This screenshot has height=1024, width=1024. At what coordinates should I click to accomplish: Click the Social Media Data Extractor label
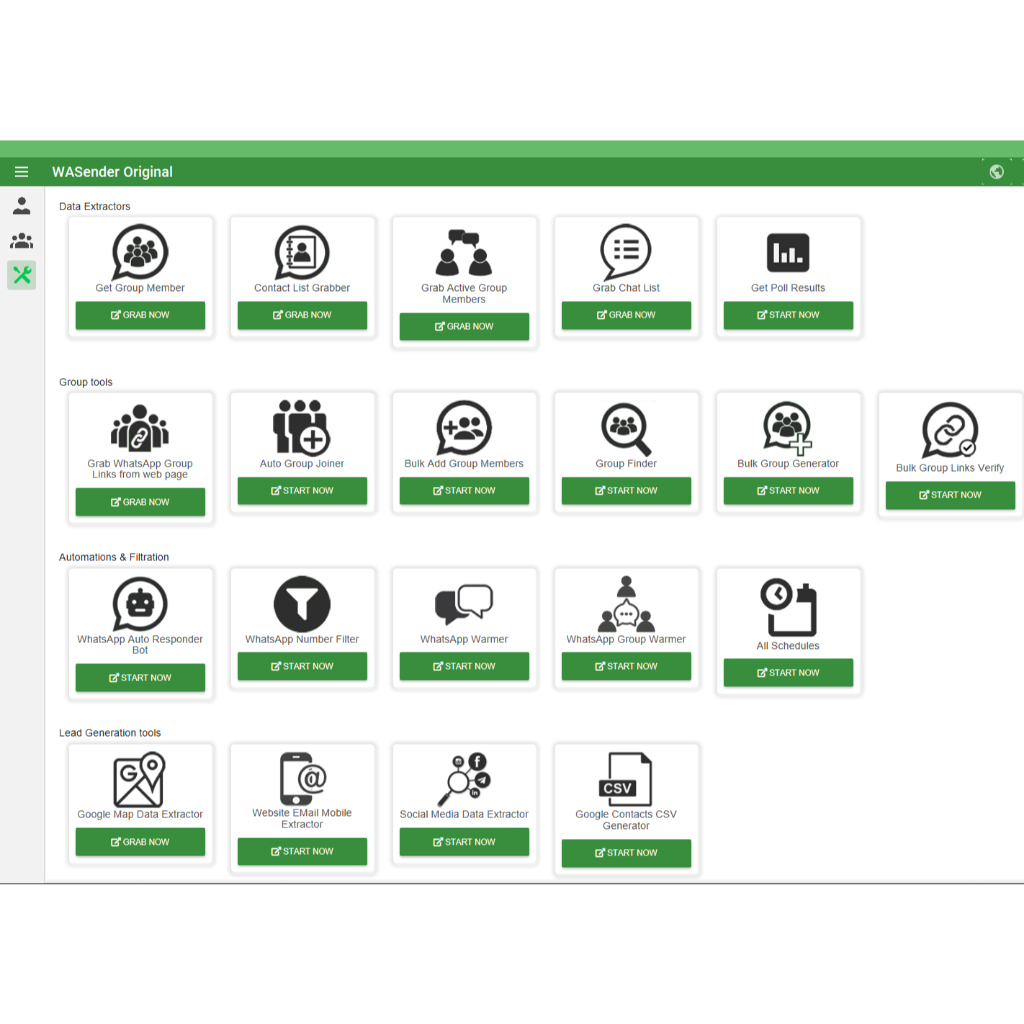pyautogui.click(x=464, y=814)
